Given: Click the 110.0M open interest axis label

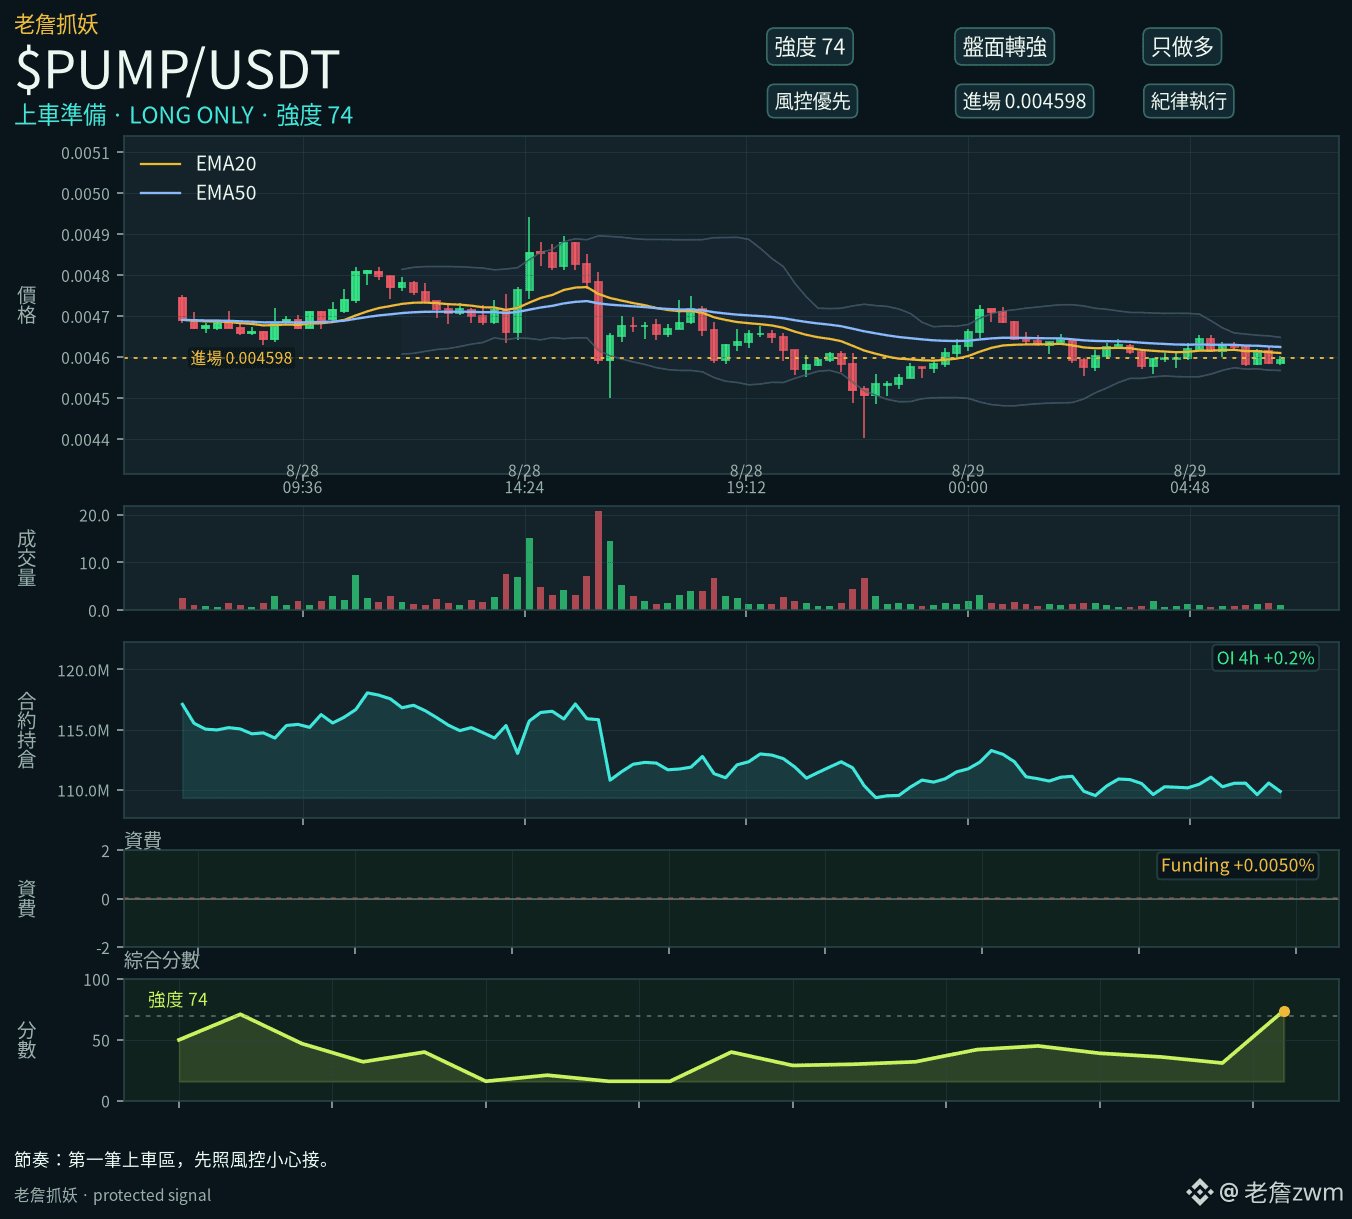Looking at the screenshot, I should (84, 791).
